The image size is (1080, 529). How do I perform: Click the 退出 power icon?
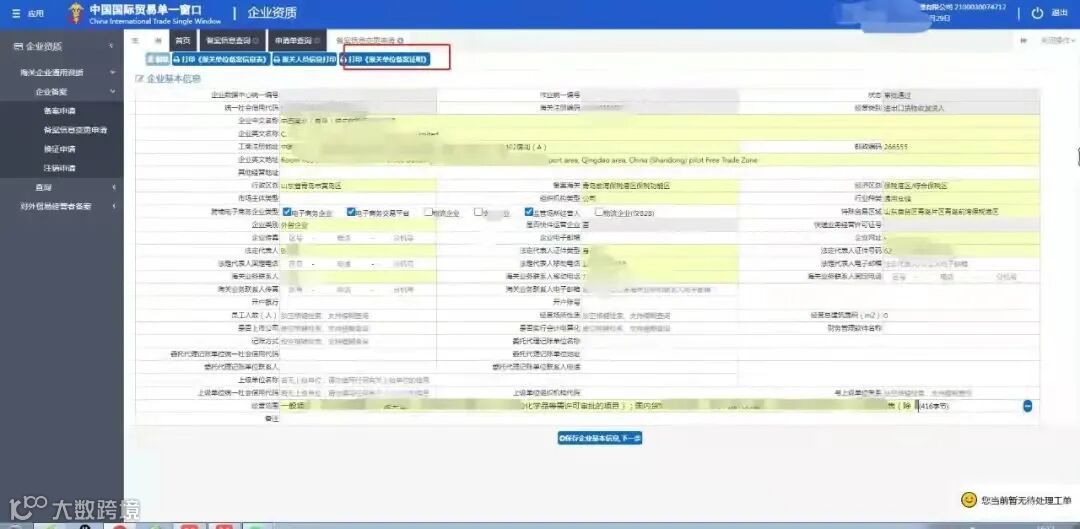pos(1037,13)
